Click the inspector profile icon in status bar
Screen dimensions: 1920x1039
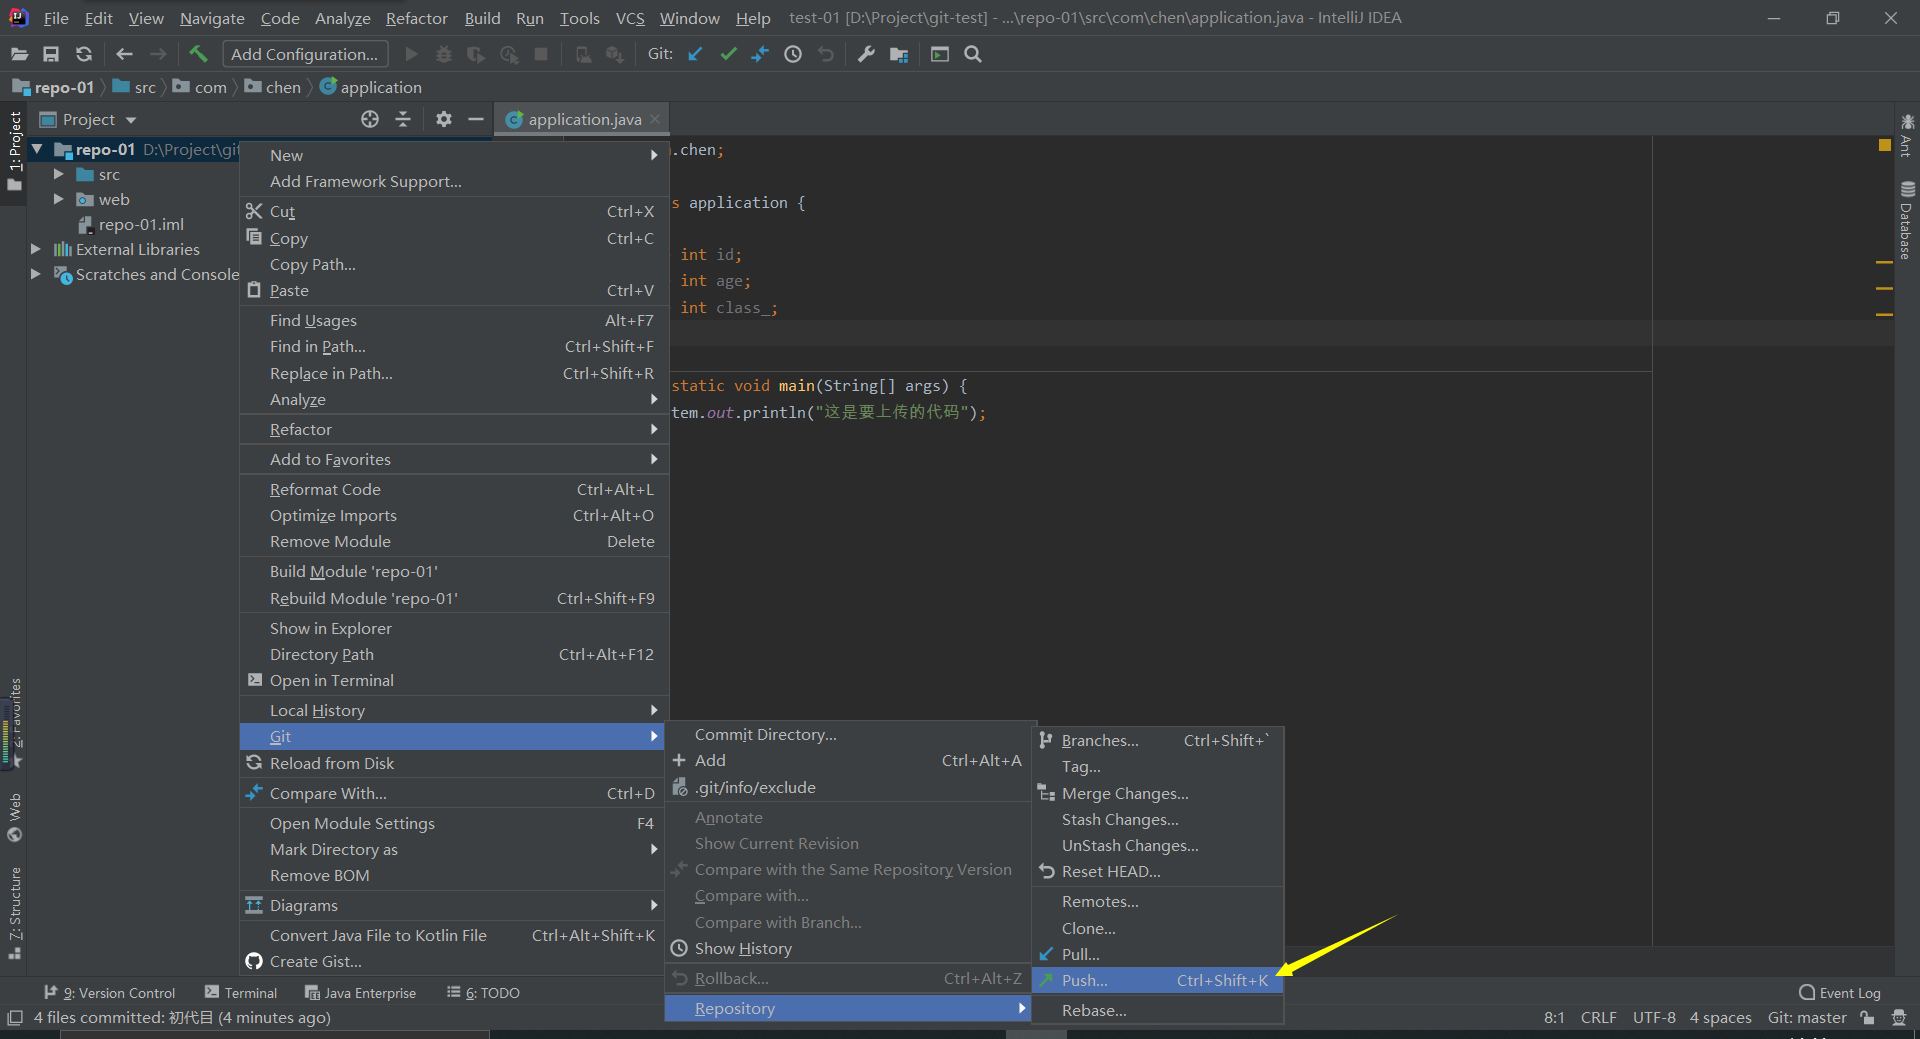(1899, 1018)
